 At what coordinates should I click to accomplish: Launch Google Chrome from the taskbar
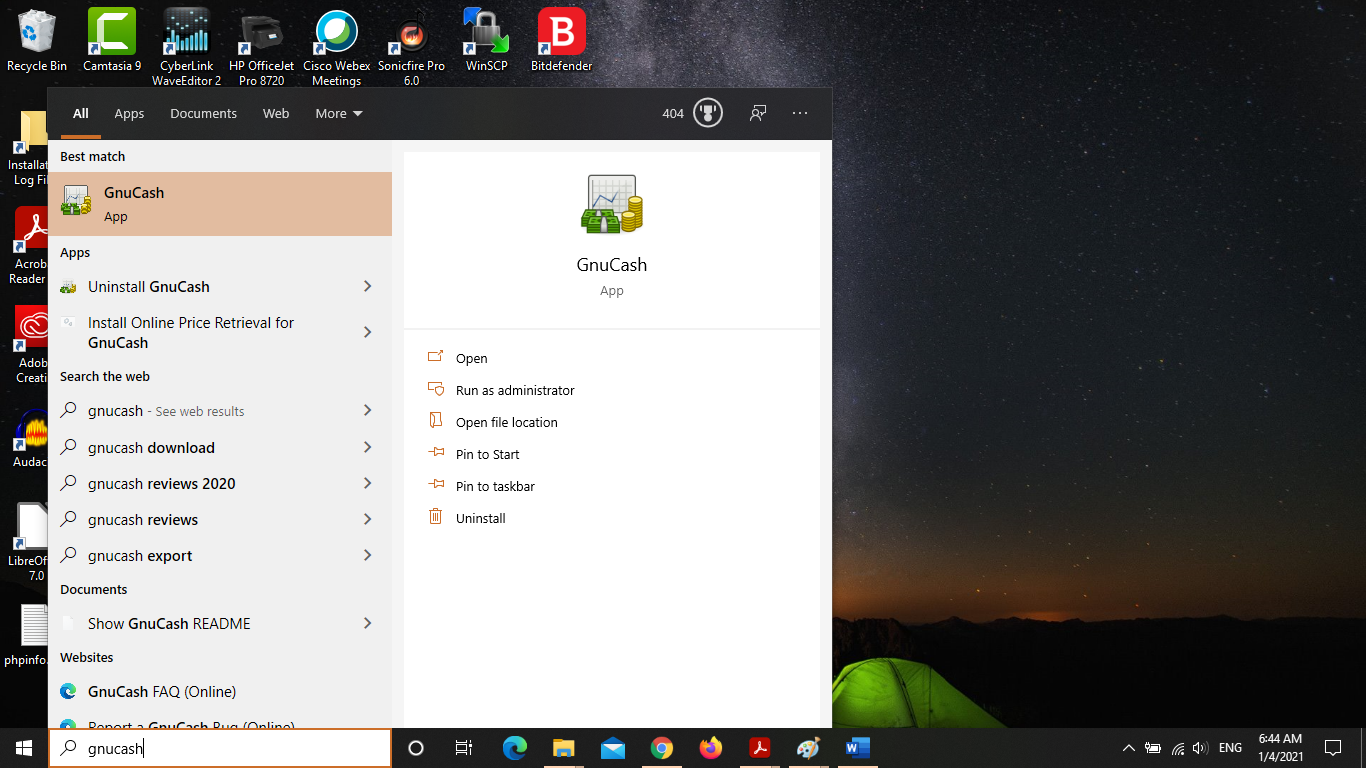click(661, 748)
